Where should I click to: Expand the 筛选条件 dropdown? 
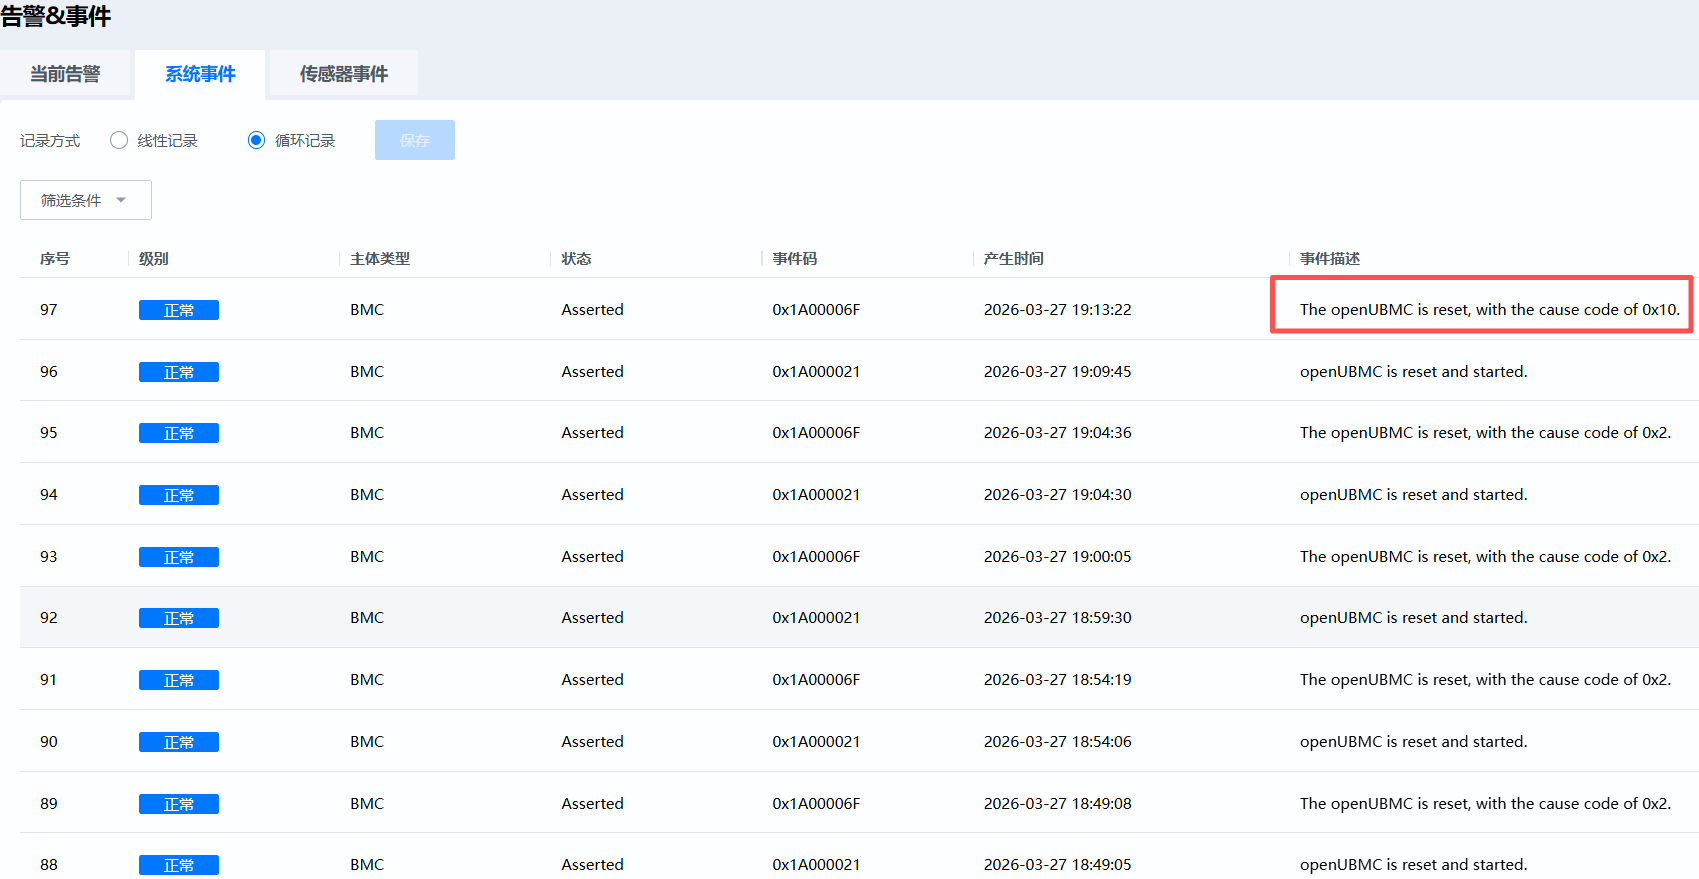click(85, 200)
